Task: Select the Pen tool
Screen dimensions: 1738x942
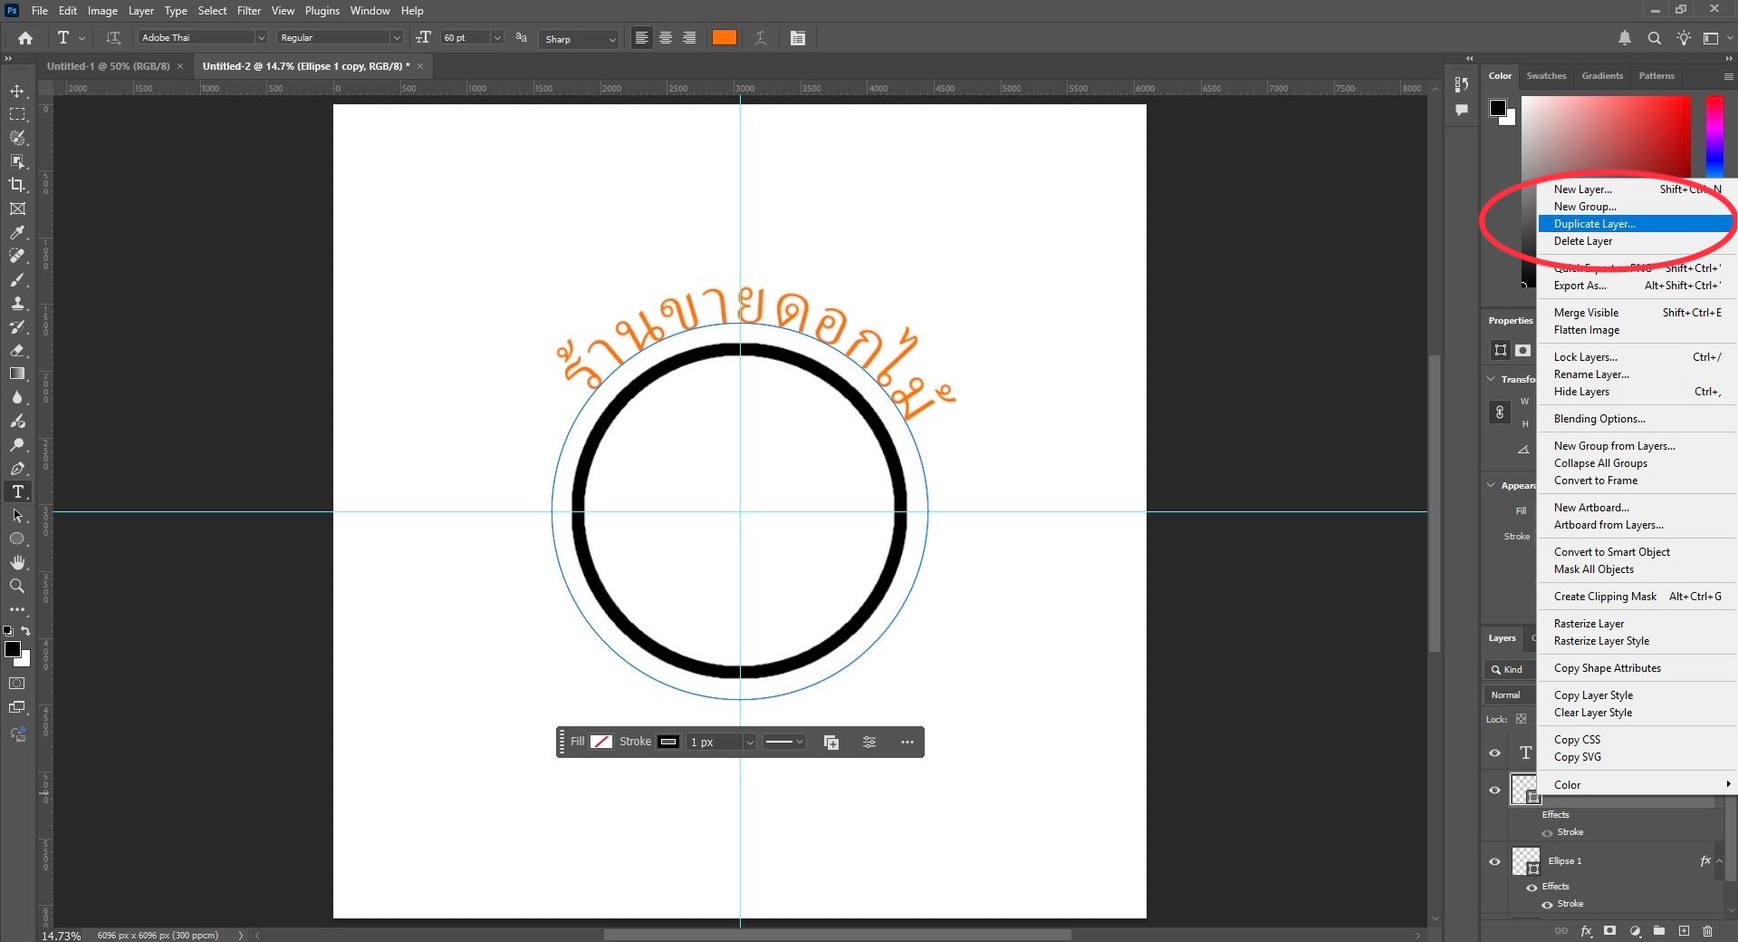Action: click(17, 468)
